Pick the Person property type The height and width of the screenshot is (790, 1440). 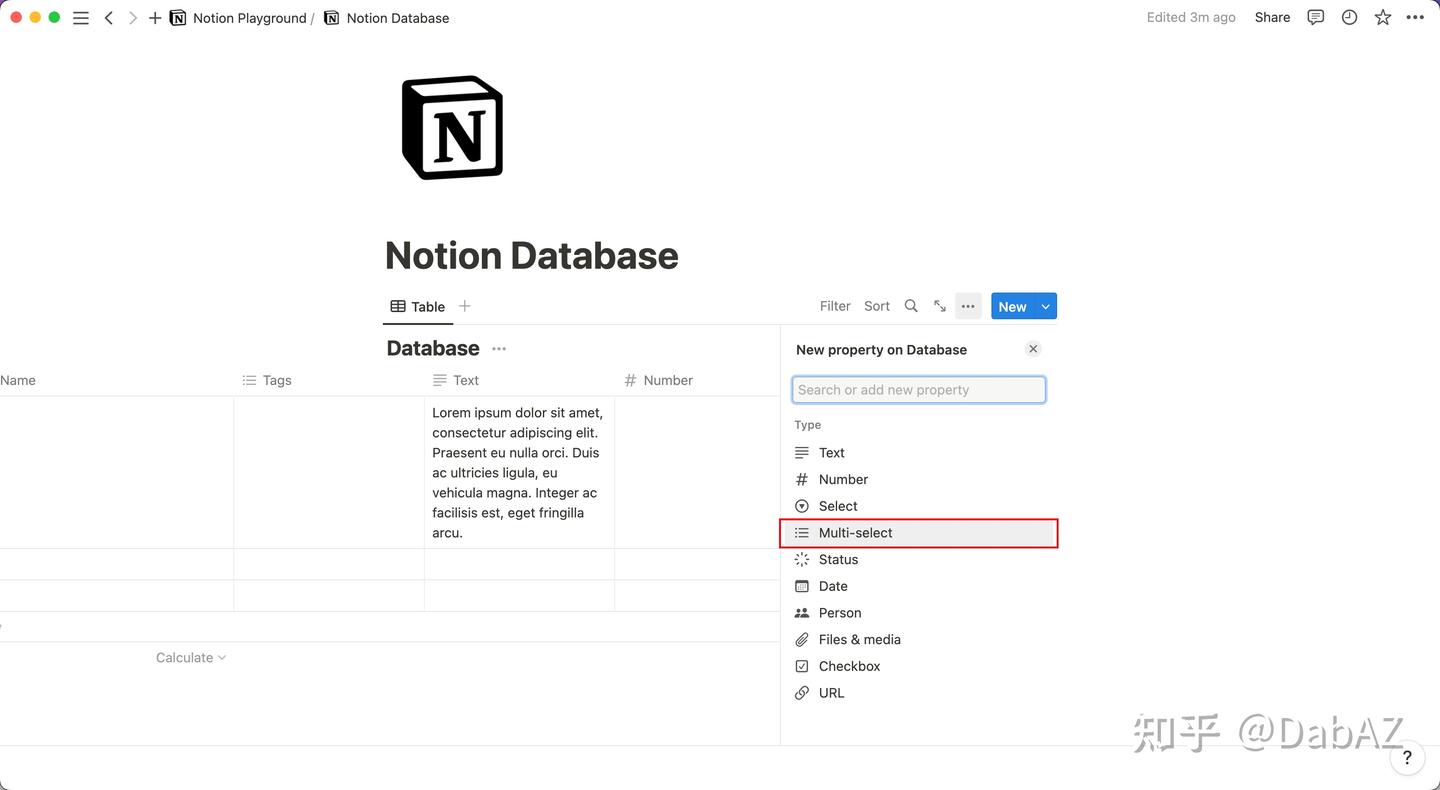(839, 612)
